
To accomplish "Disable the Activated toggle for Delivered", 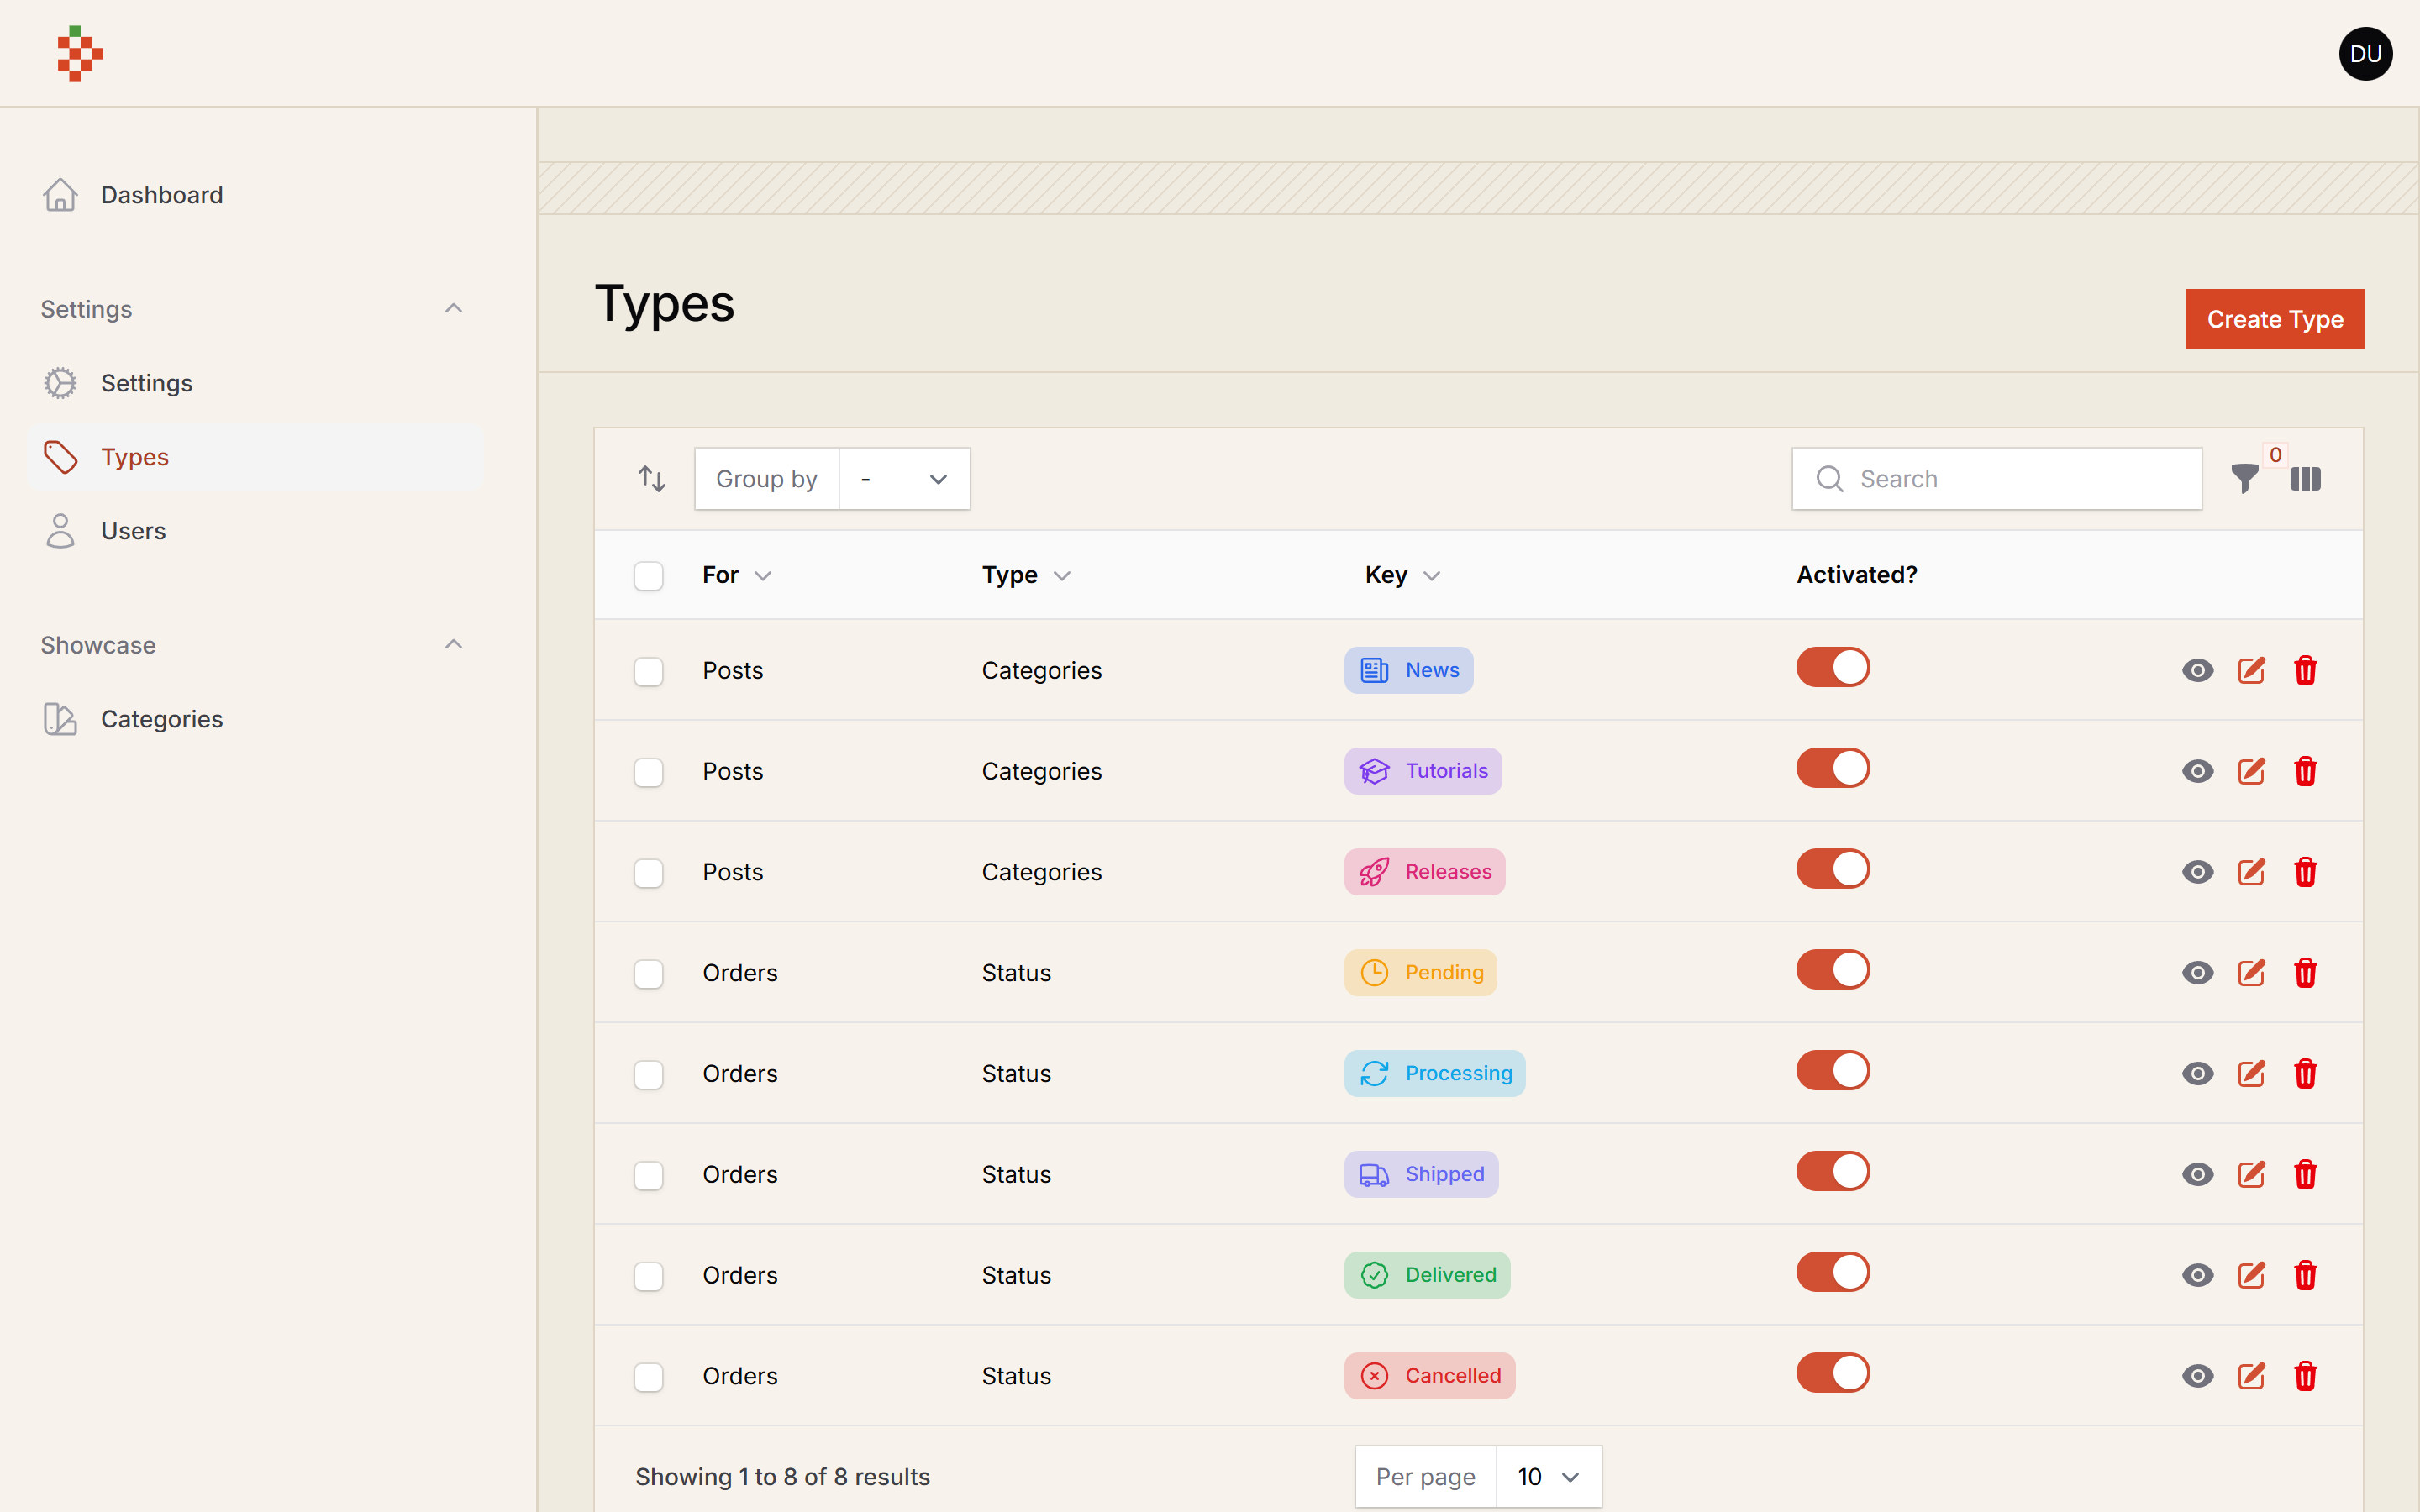I will click(1833, 1272).
